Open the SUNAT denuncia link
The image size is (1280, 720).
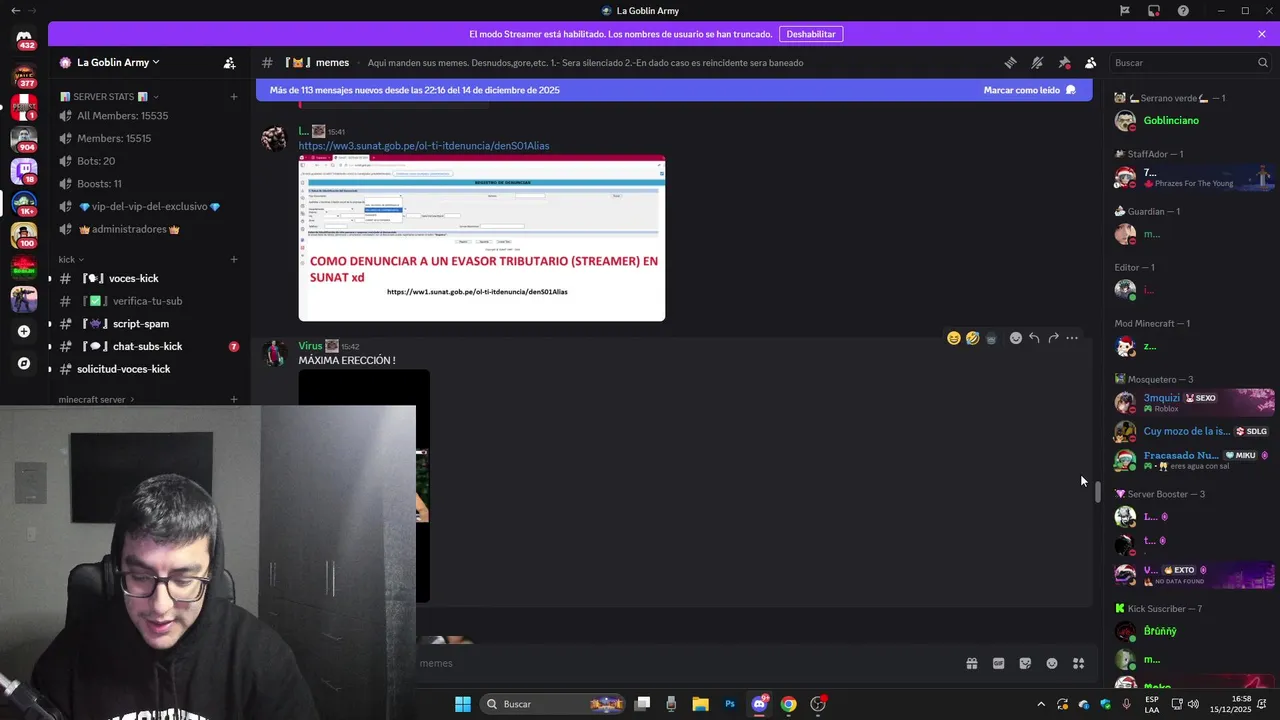click(424, 146)
